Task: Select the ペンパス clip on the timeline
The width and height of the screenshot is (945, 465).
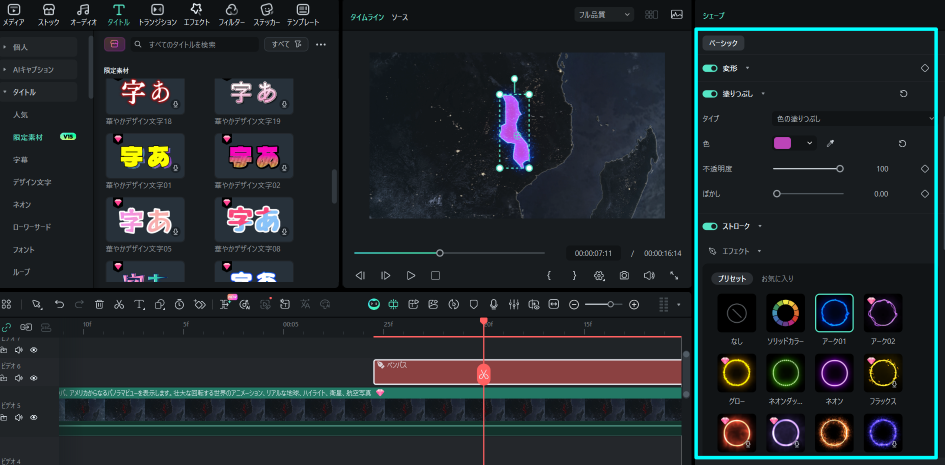Action: click(x=527, y=372)
